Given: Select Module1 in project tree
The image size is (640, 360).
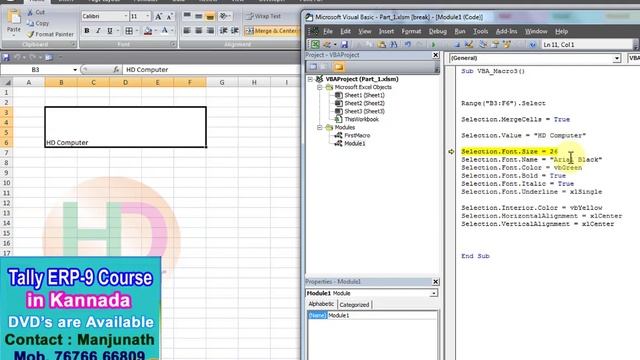Looking at the screenshot, I should (355, 144).
